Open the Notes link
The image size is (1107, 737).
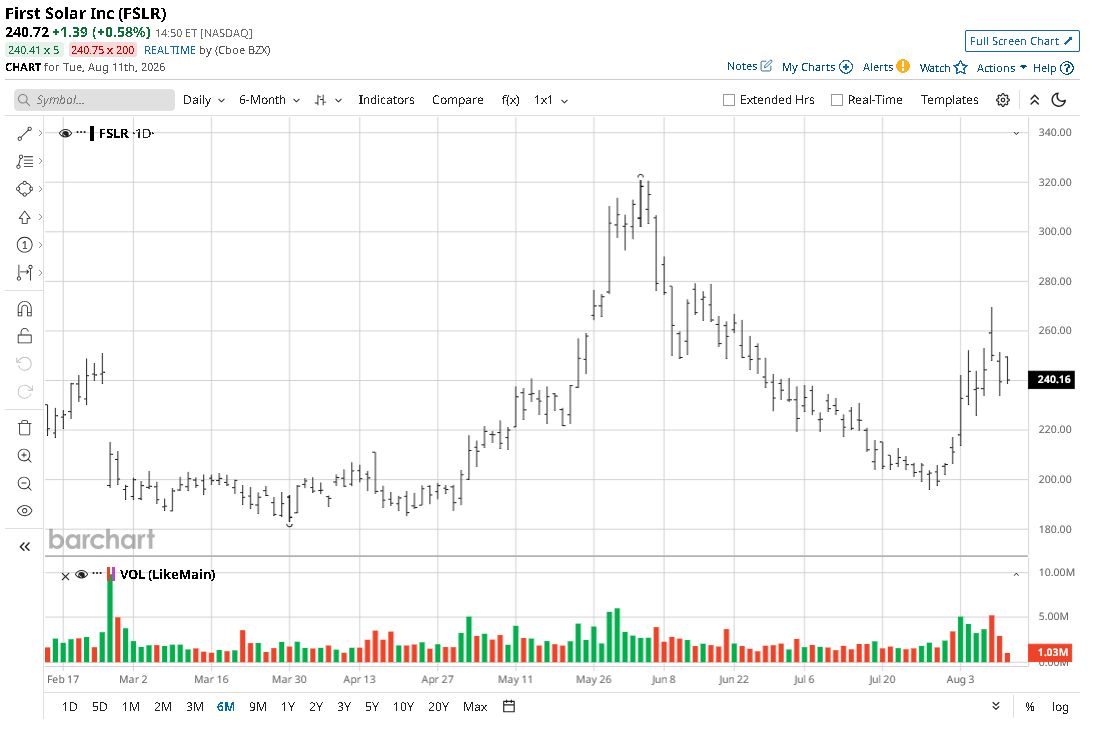tap(750, 66)
